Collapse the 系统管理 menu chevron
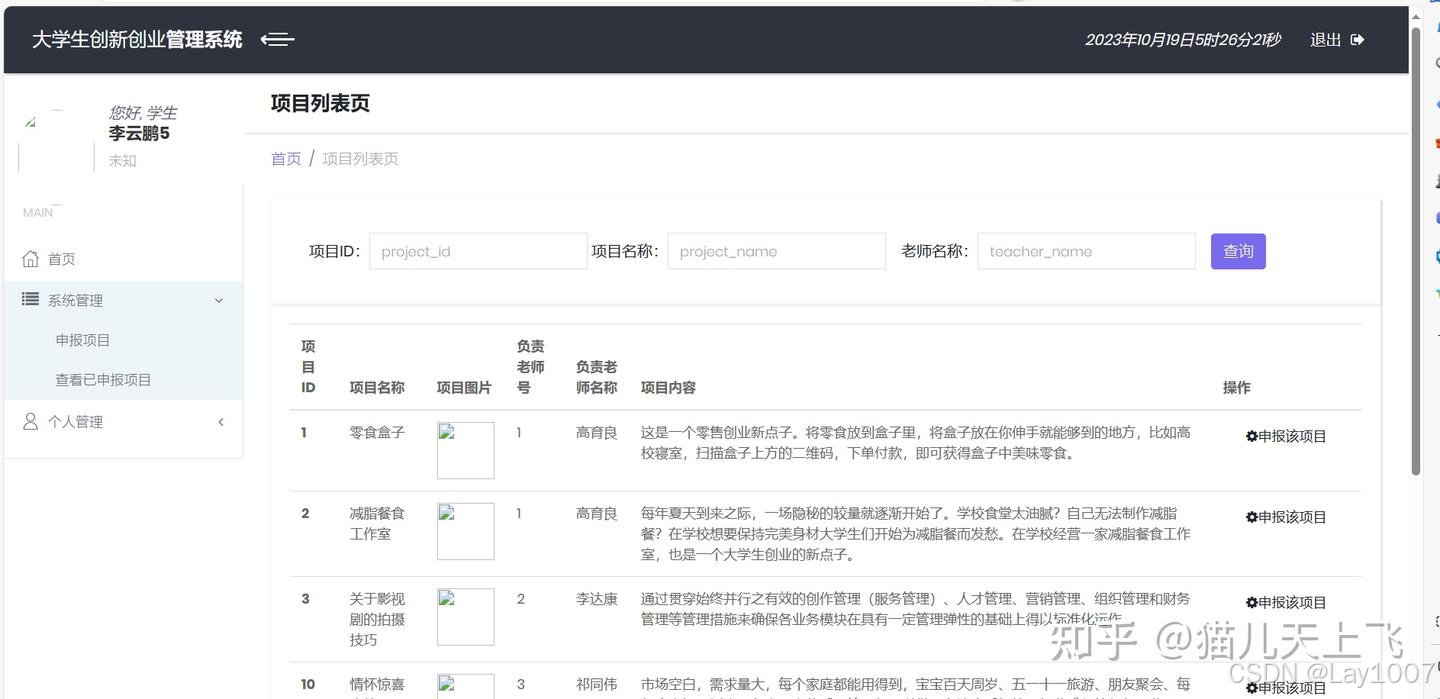 (x=219, y=300)
